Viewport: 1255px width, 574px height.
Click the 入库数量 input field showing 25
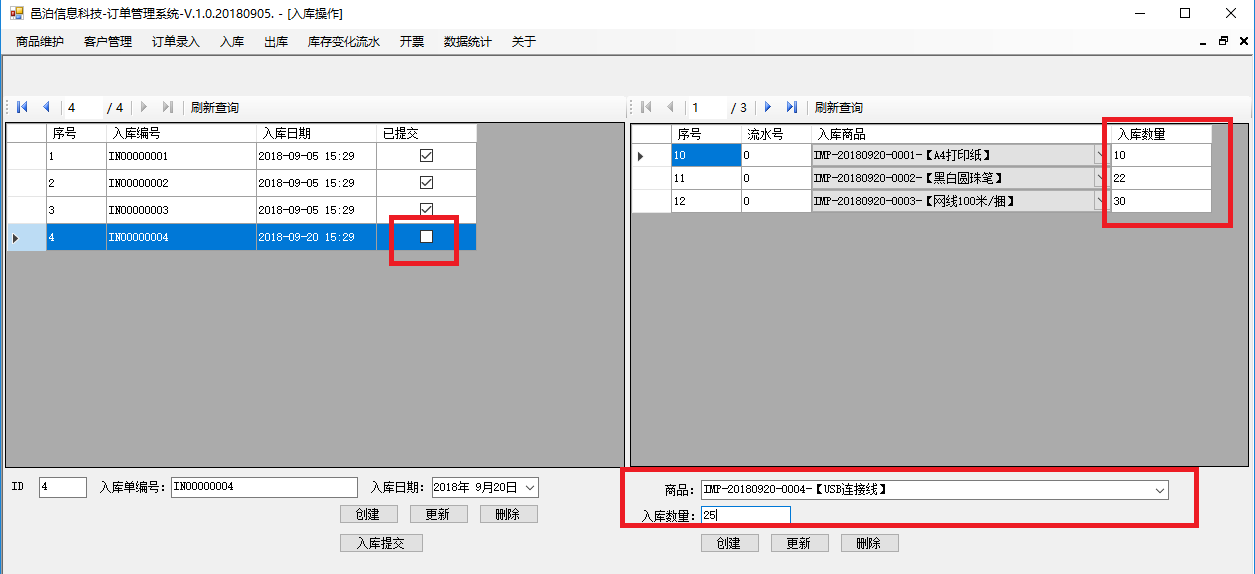click(x=745, y=515)
